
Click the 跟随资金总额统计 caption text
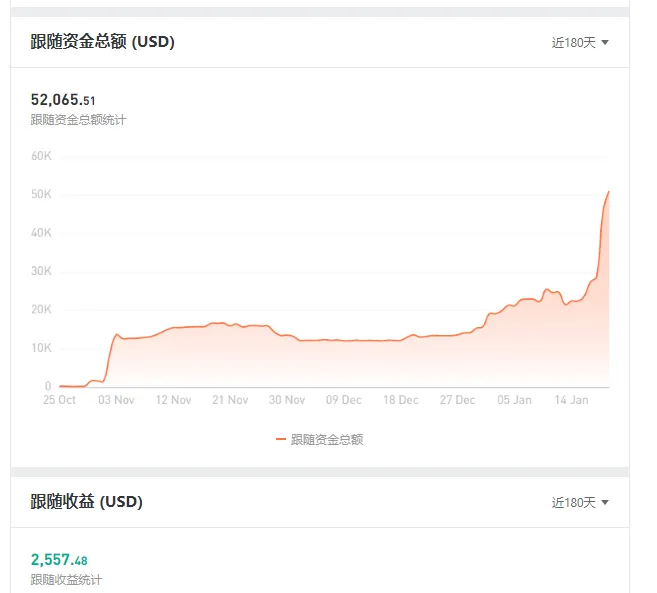(x=78, y=120)
